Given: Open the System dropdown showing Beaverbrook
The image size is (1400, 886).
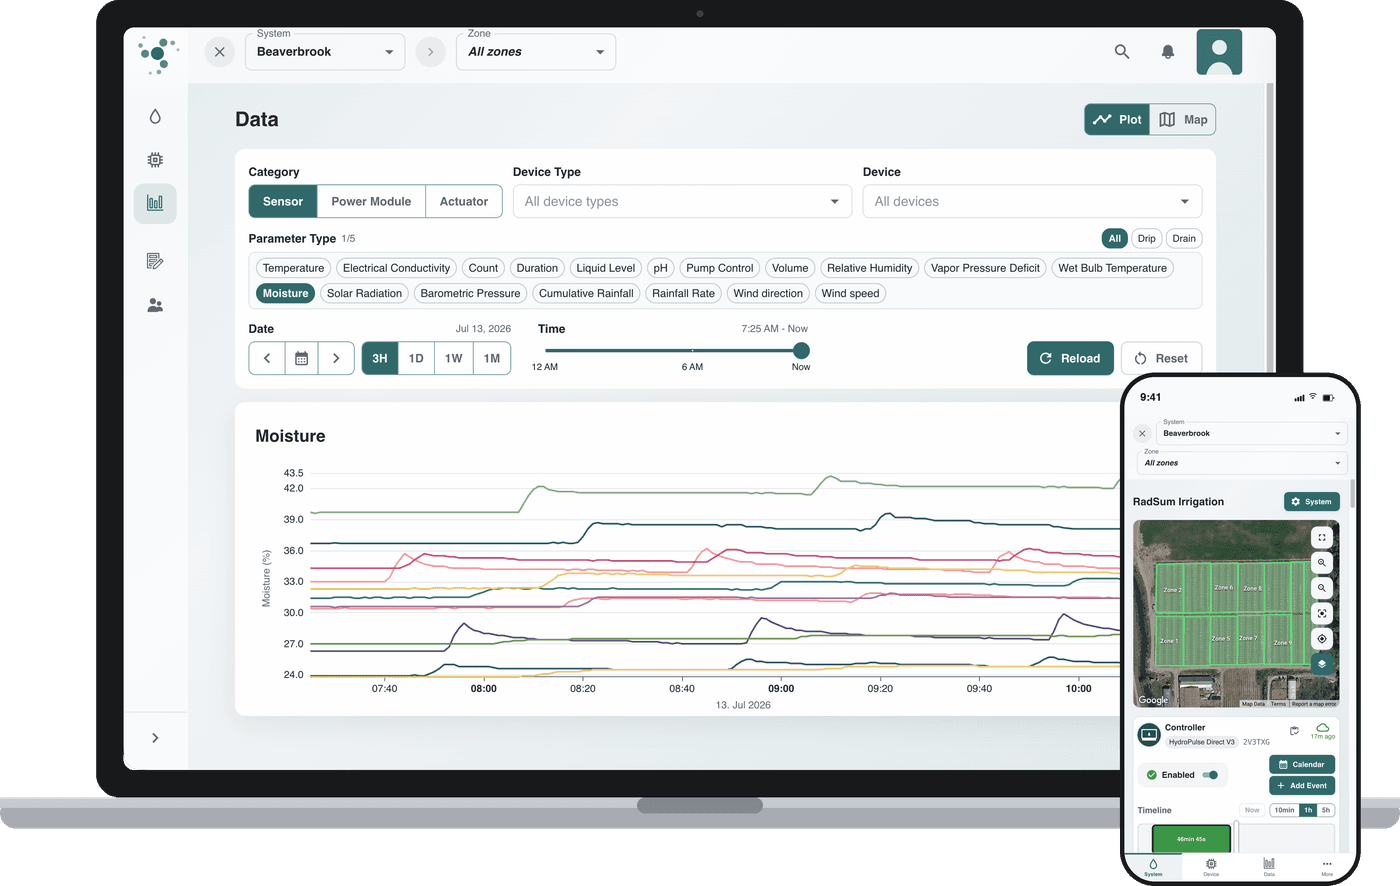Looking at the screenshot, I should [x=325, y=52].
